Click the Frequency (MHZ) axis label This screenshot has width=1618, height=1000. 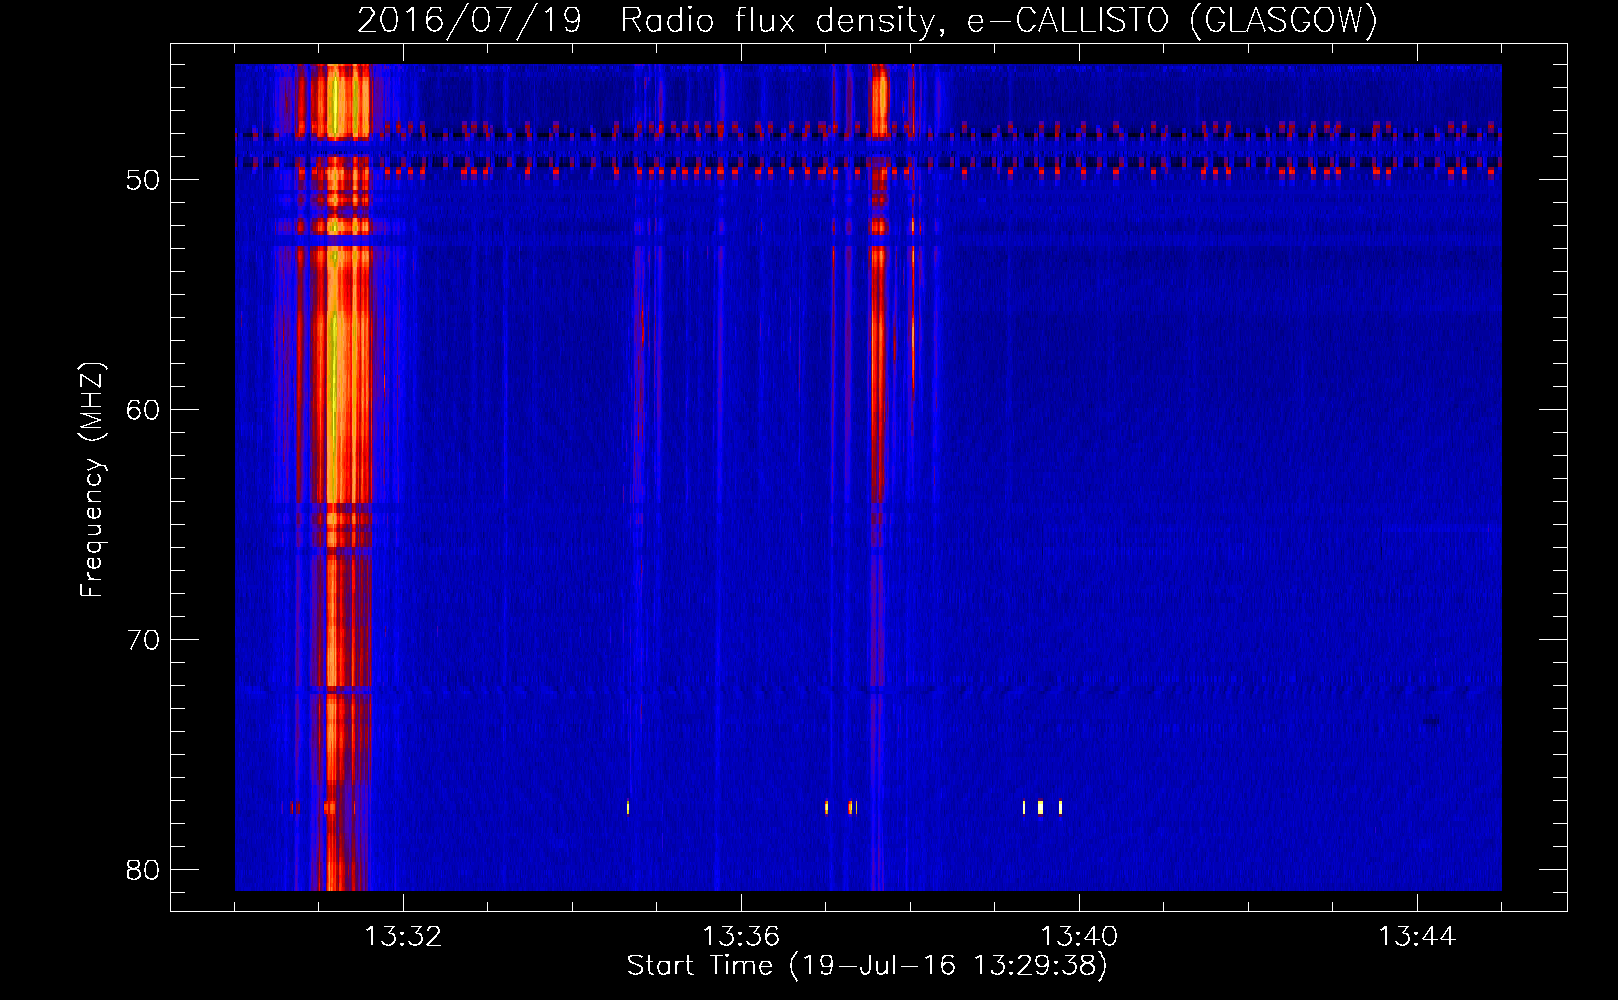92,480
